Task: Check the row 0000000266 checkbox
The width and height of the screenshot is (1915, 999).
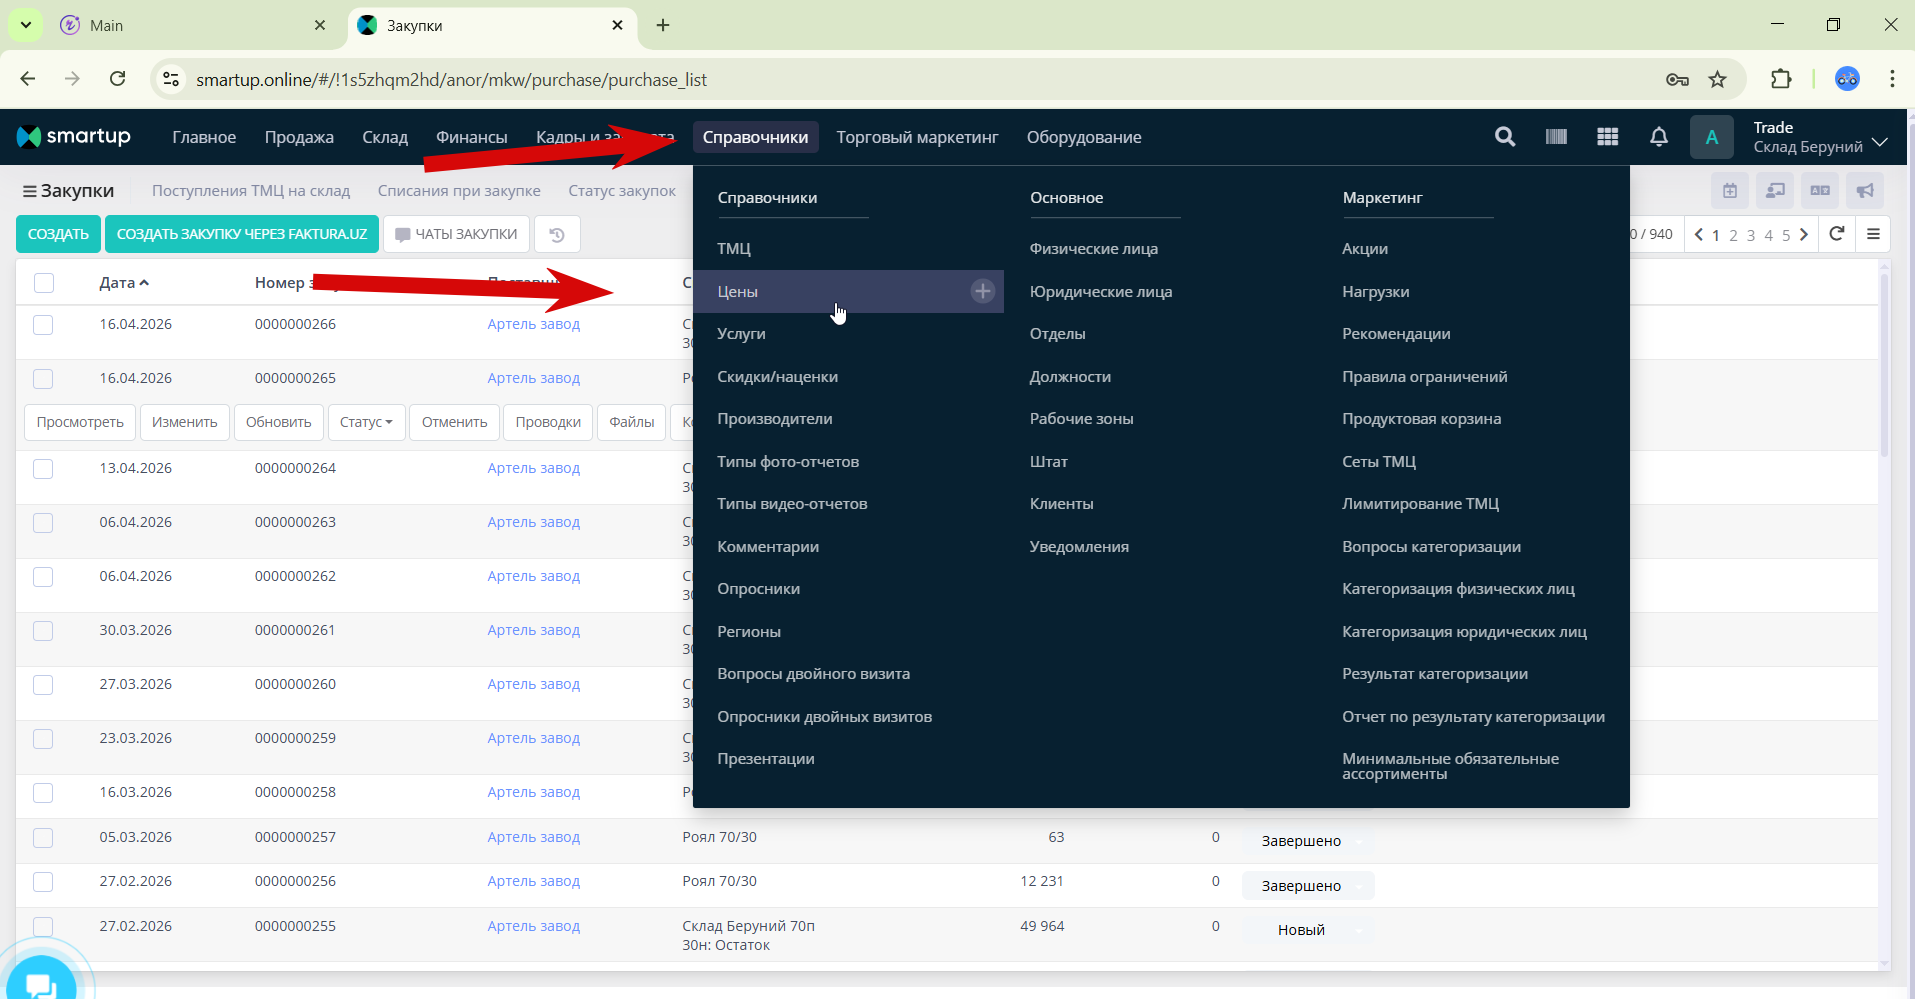Action: click(x=43, y=325)
